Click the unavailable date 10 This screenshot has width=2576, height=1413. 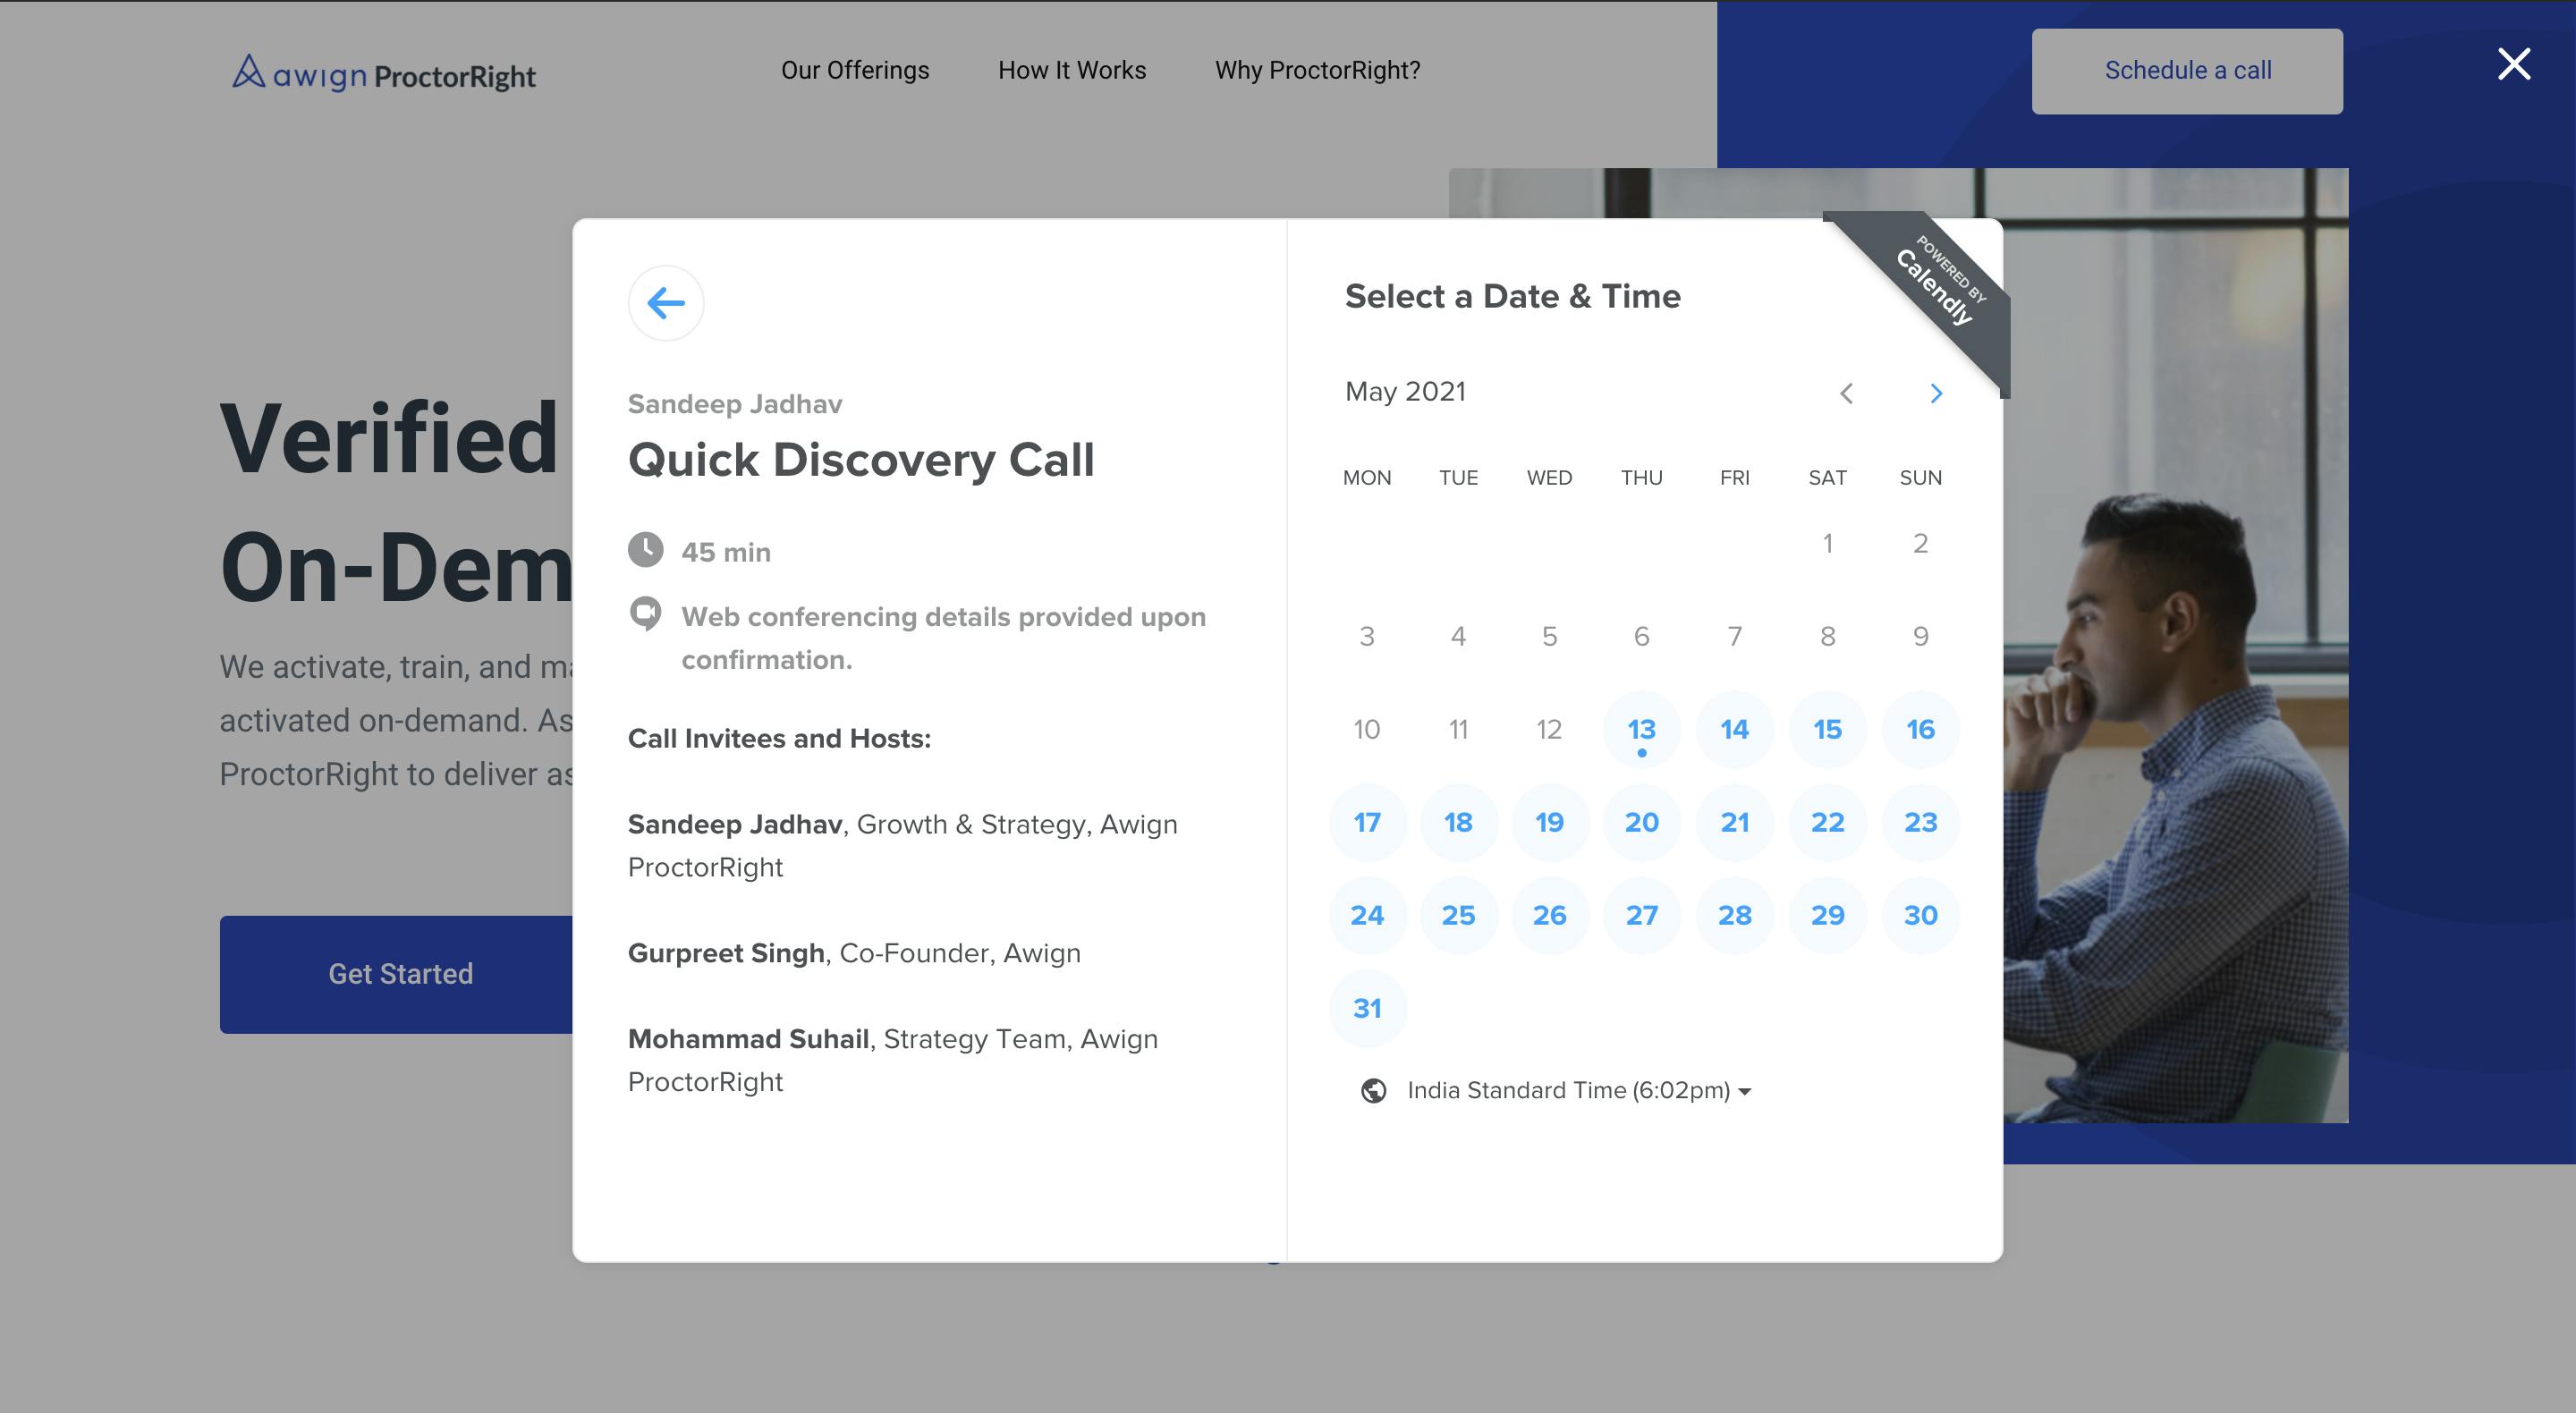tap(1367, 729)
